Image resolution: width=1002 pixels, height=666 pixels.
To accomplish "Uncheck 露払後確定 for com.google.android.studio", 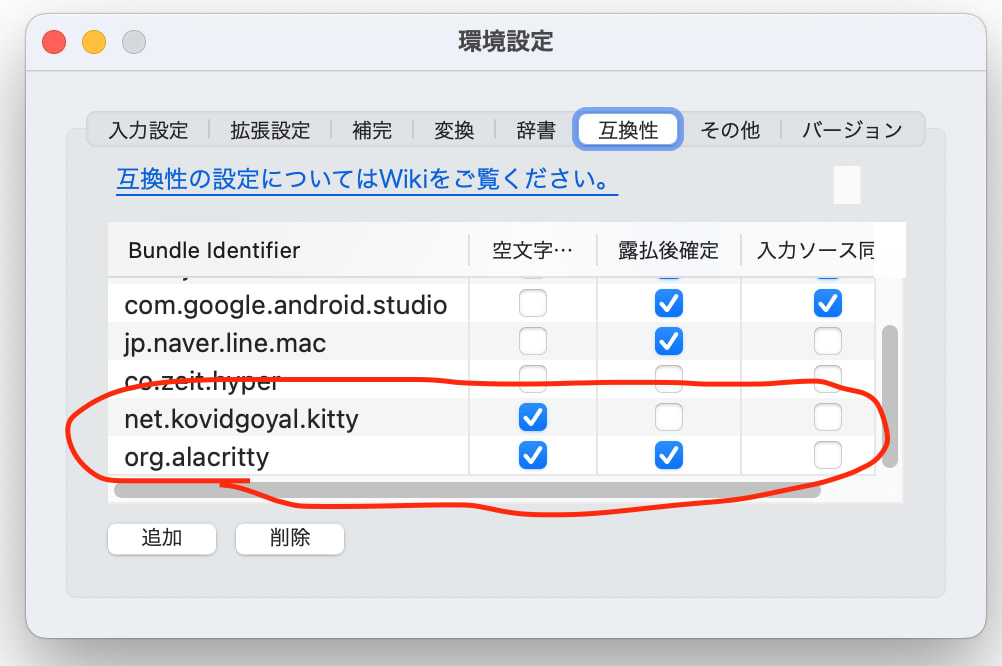I will [668, 304].
